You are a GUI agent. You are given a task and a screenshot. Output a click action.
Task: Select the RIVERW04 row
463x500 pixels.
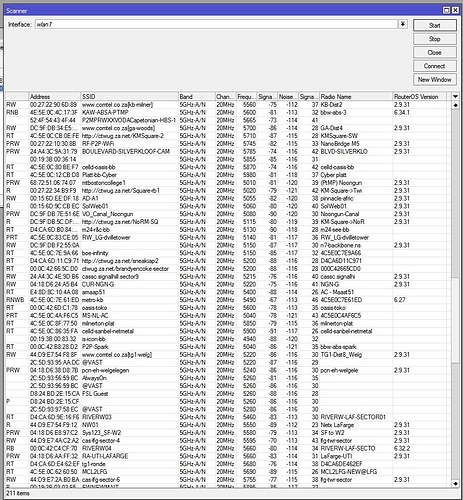point(228,448)
